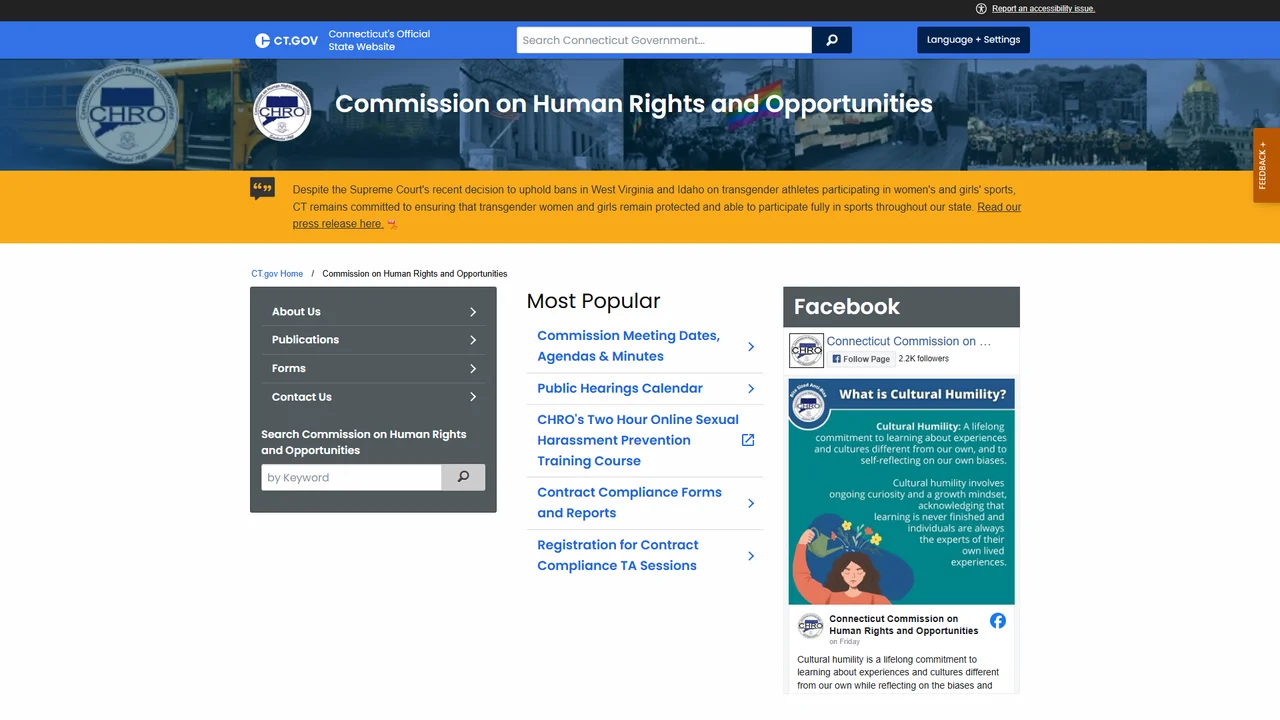1280x720 pixels.
Task: Open the Publications menu item
Action: tap(373, 340)
